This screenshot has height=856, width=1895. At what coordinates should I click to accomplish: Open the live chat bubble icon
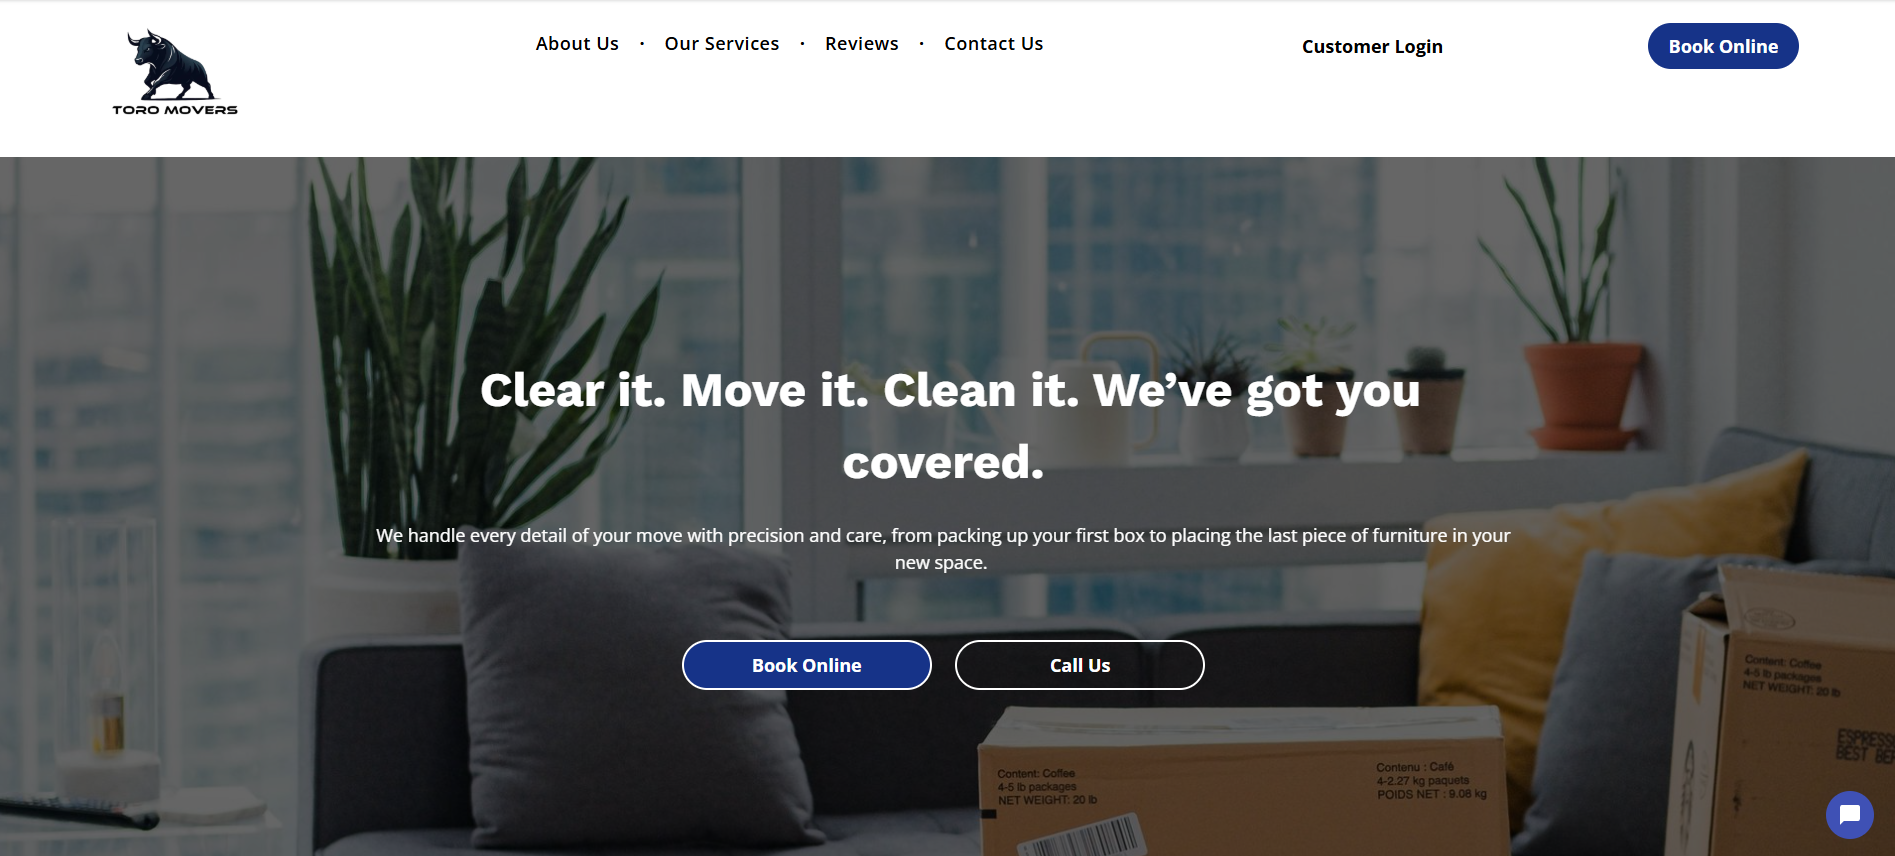[1849, 814]
